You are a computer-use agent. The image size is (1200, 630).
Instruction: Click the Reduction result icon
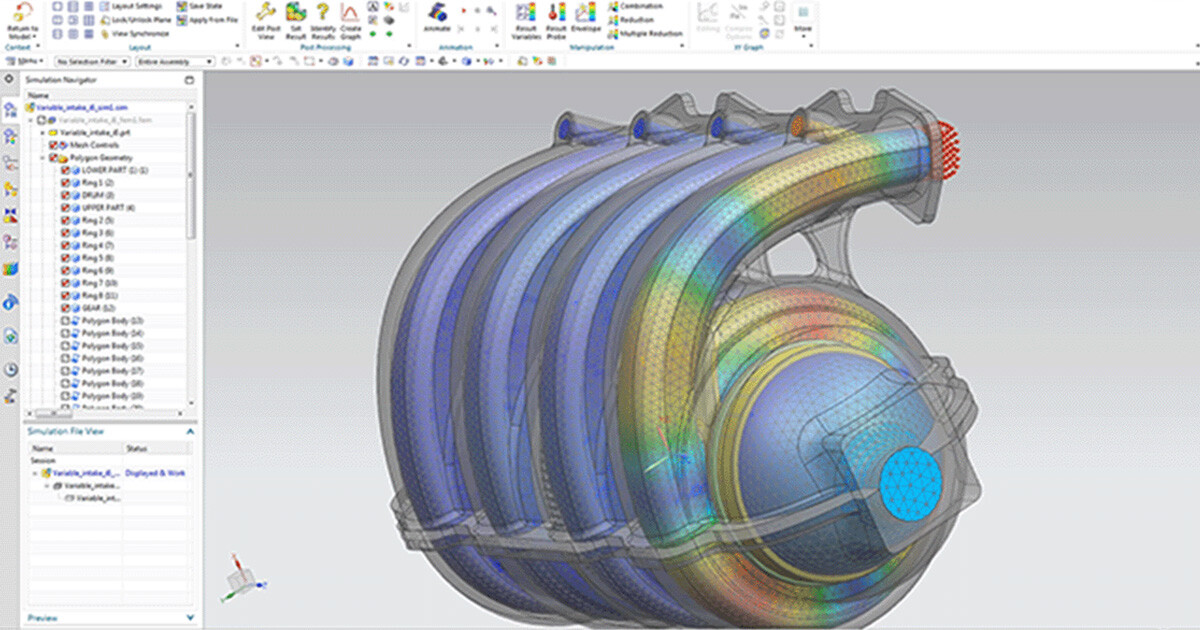613,19
